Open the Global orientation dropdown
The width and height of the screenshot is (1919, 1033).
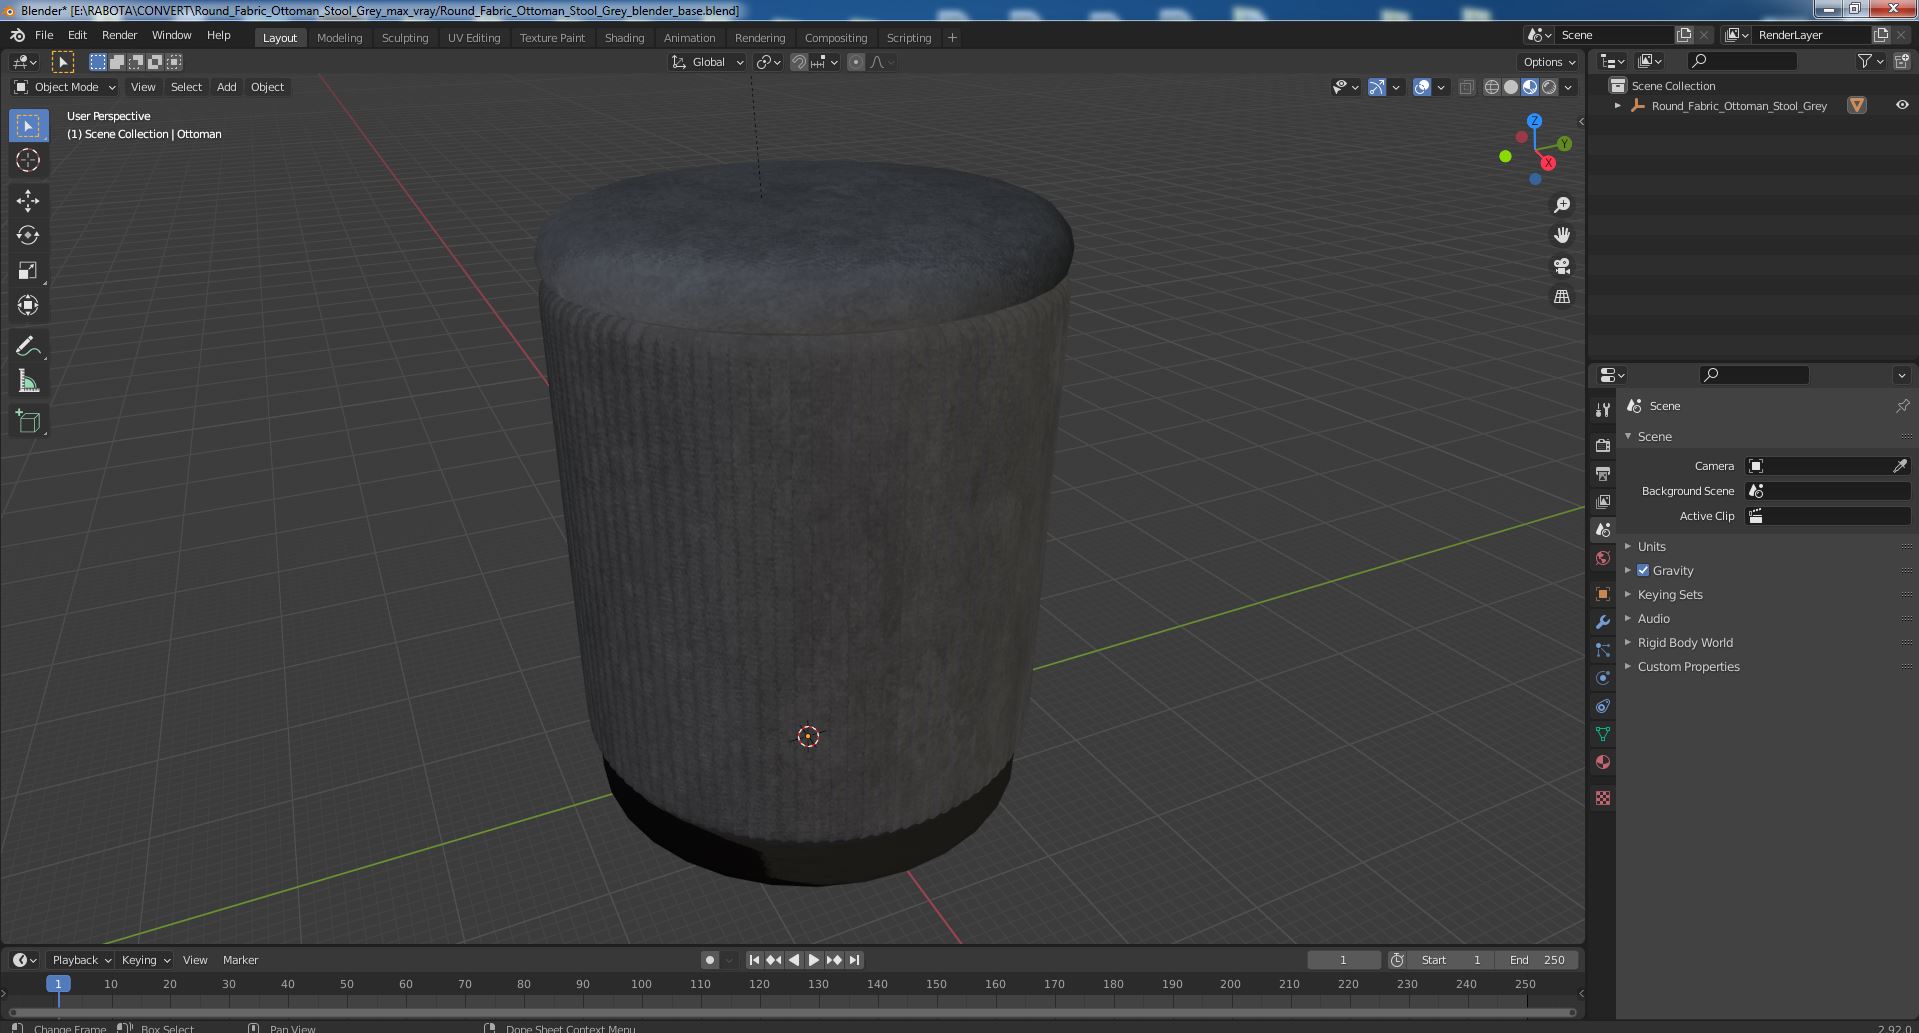coord(708,62)
